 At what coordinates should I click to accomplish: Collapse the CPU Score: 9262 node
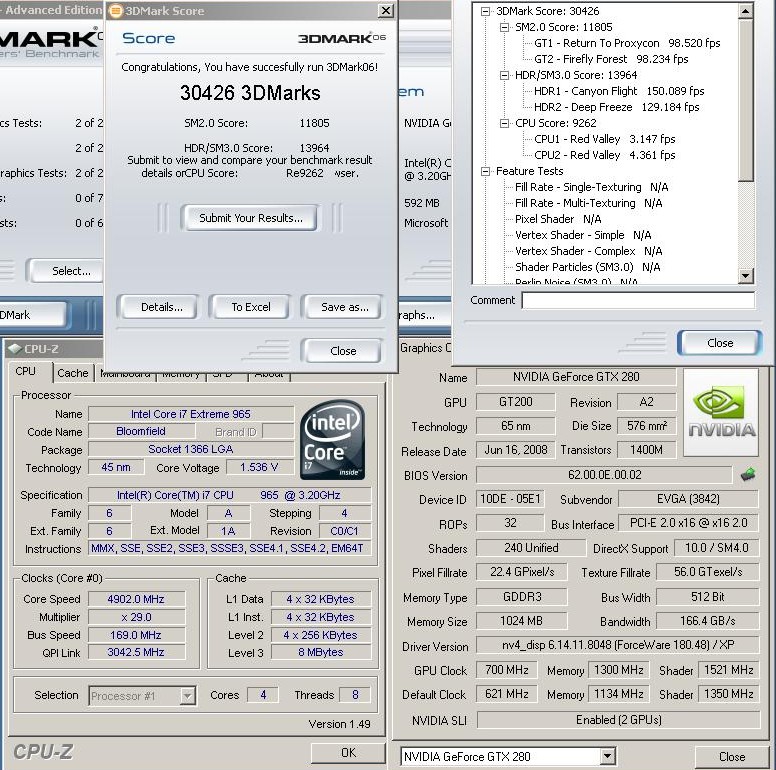pyautogui.click(x=504, y=123)
